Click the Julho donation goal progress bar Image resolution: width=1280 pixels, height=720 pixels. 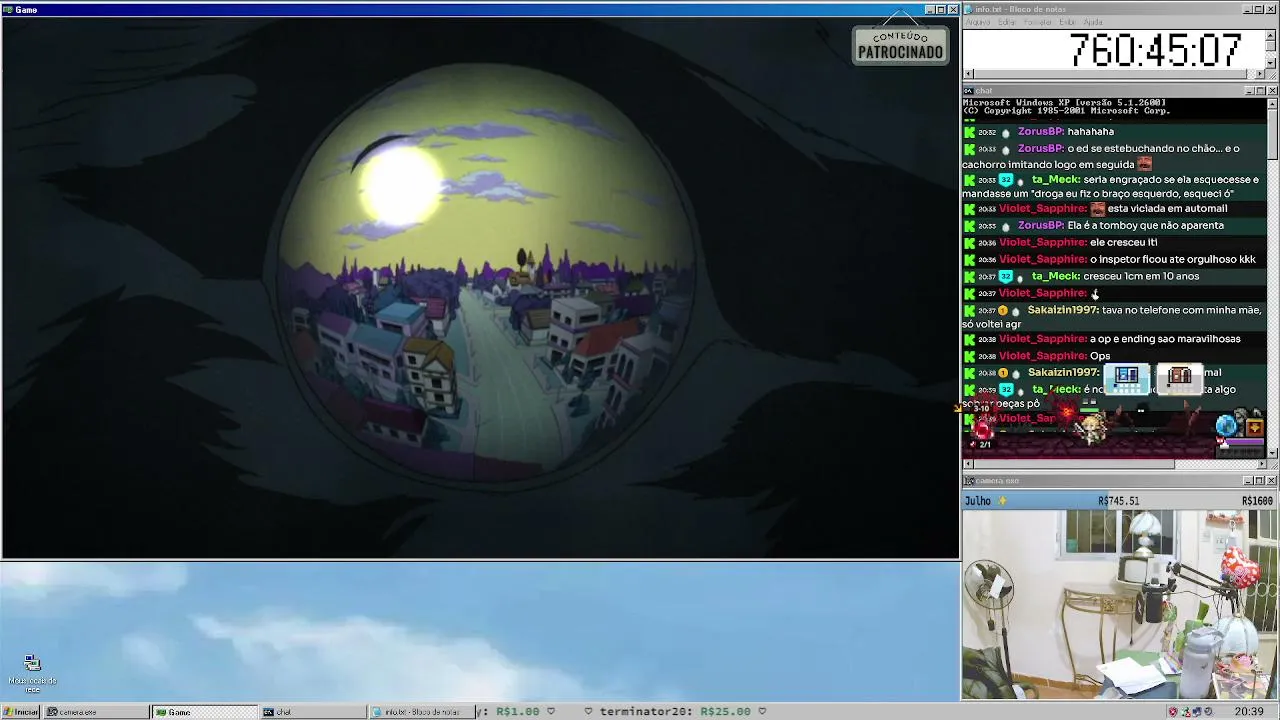click(x=1118, y=501)
